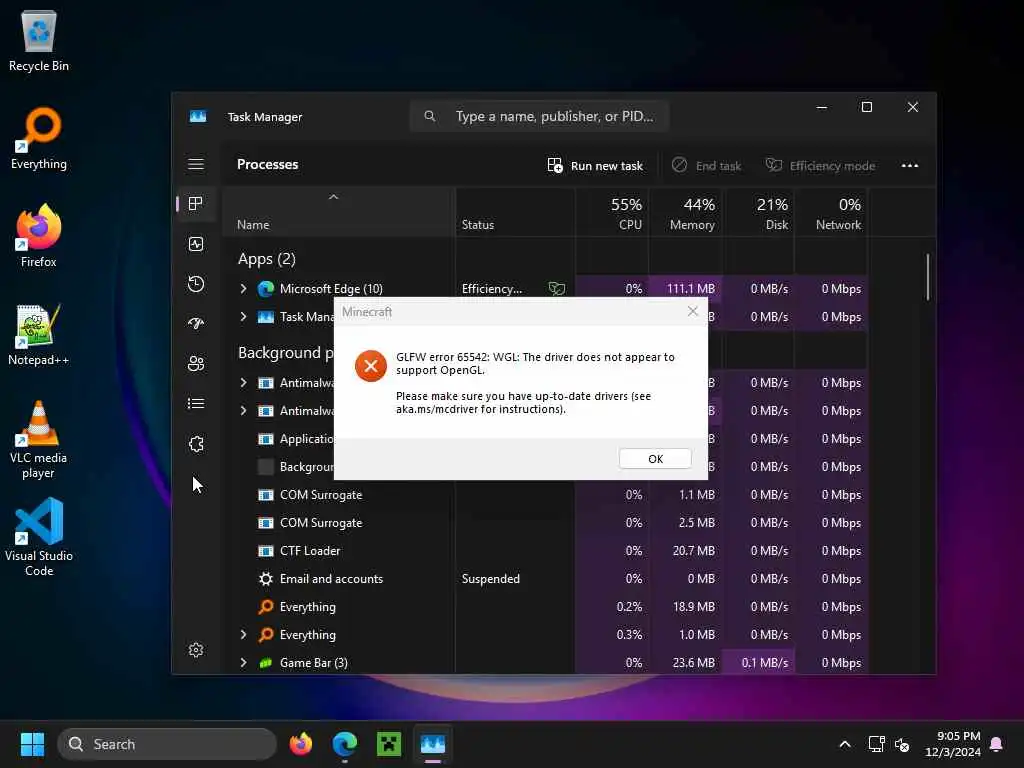Open the Windows Start menu
Image resolution: width=1024 pixels, height=768 pixels.
[x=32, y=744]
